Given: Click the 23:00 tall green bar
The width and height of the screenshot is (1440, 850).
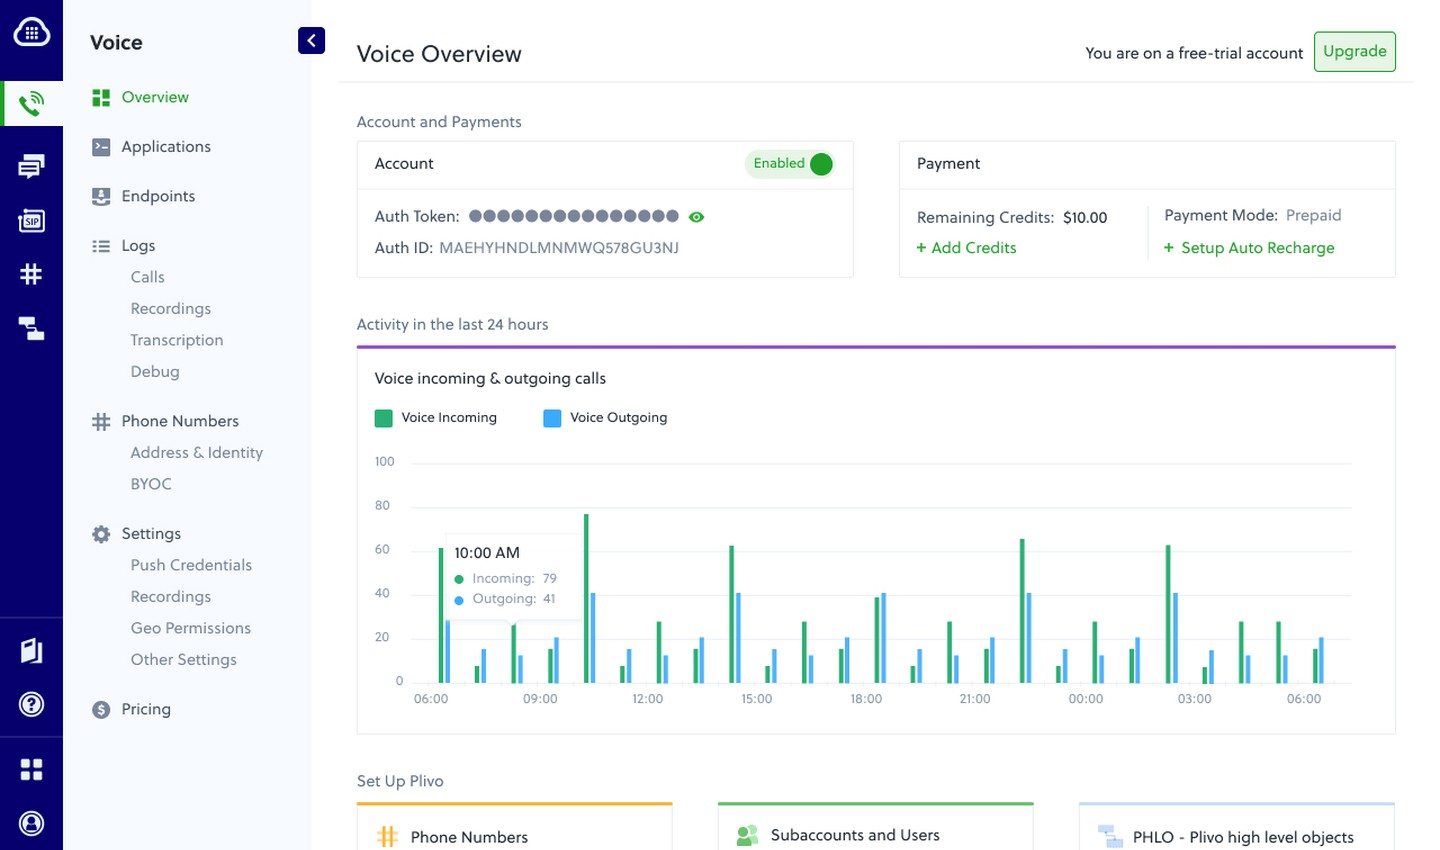Looking at the screenshot, I should coord(1023,611).
